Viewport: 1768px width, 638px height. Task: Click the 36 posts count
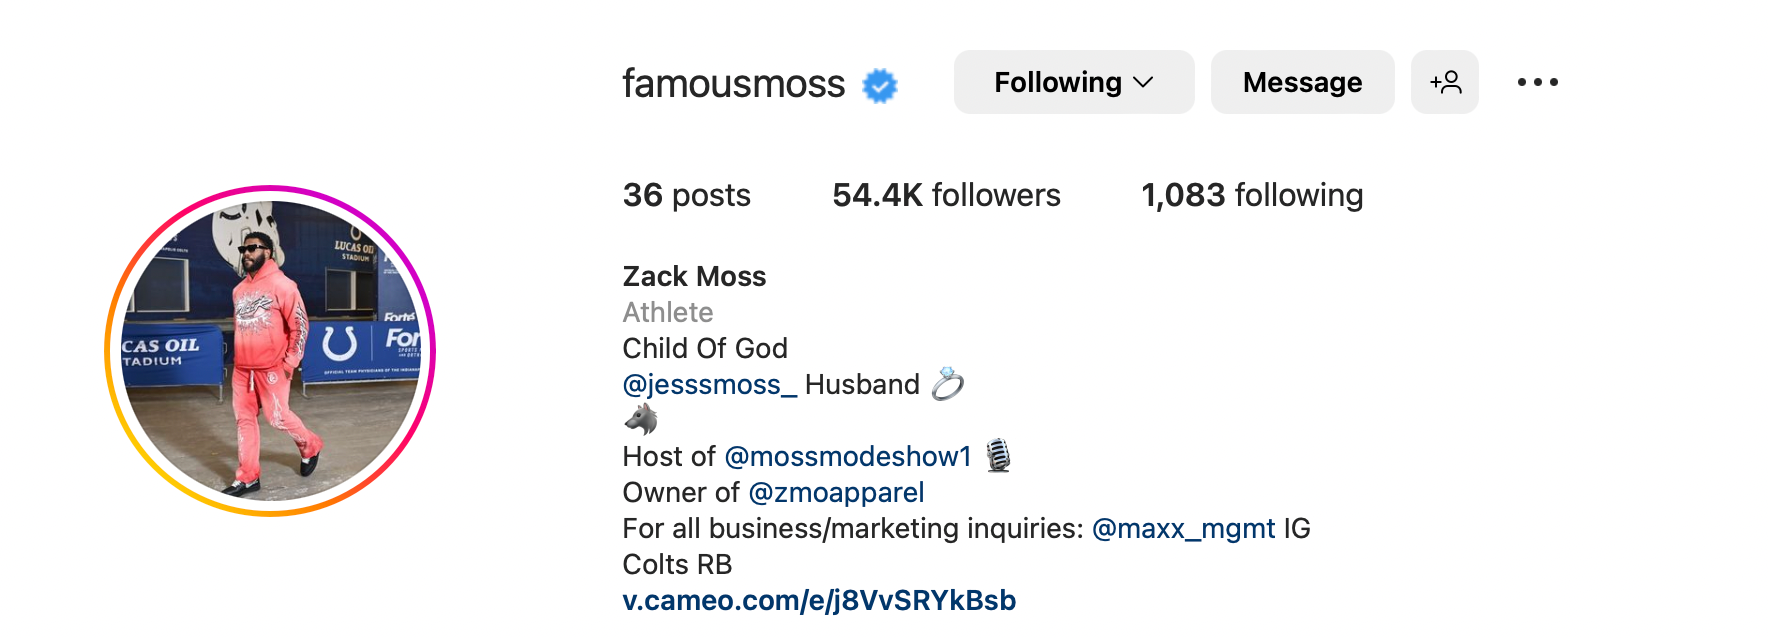click(686, 195)
